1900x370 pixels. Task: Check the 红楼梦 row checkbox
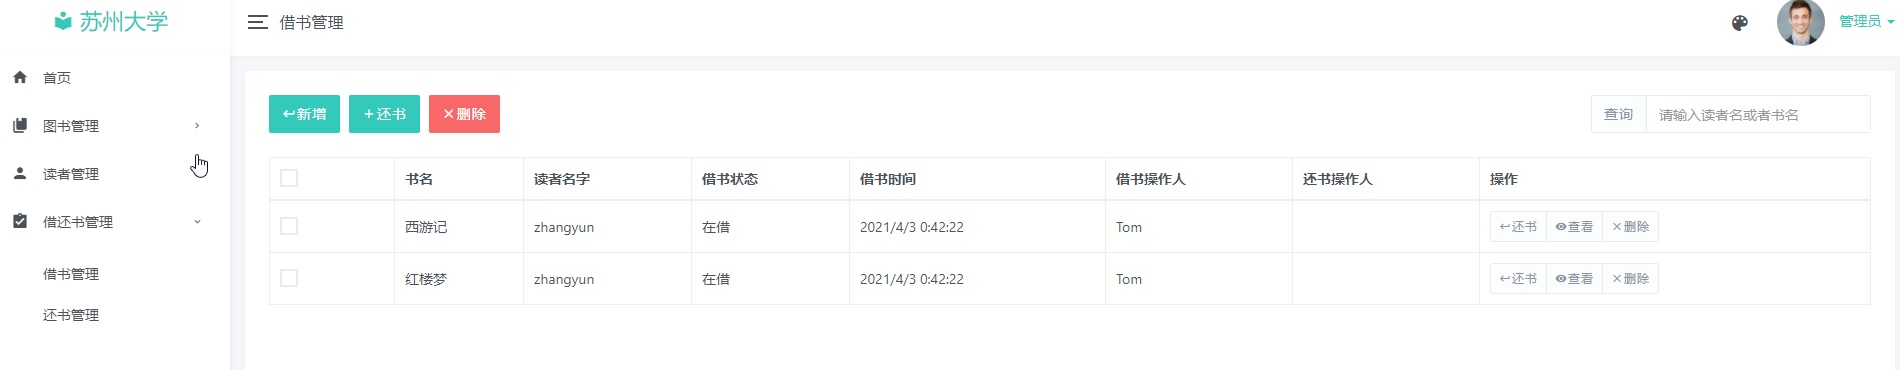click(x=289, y=278)
